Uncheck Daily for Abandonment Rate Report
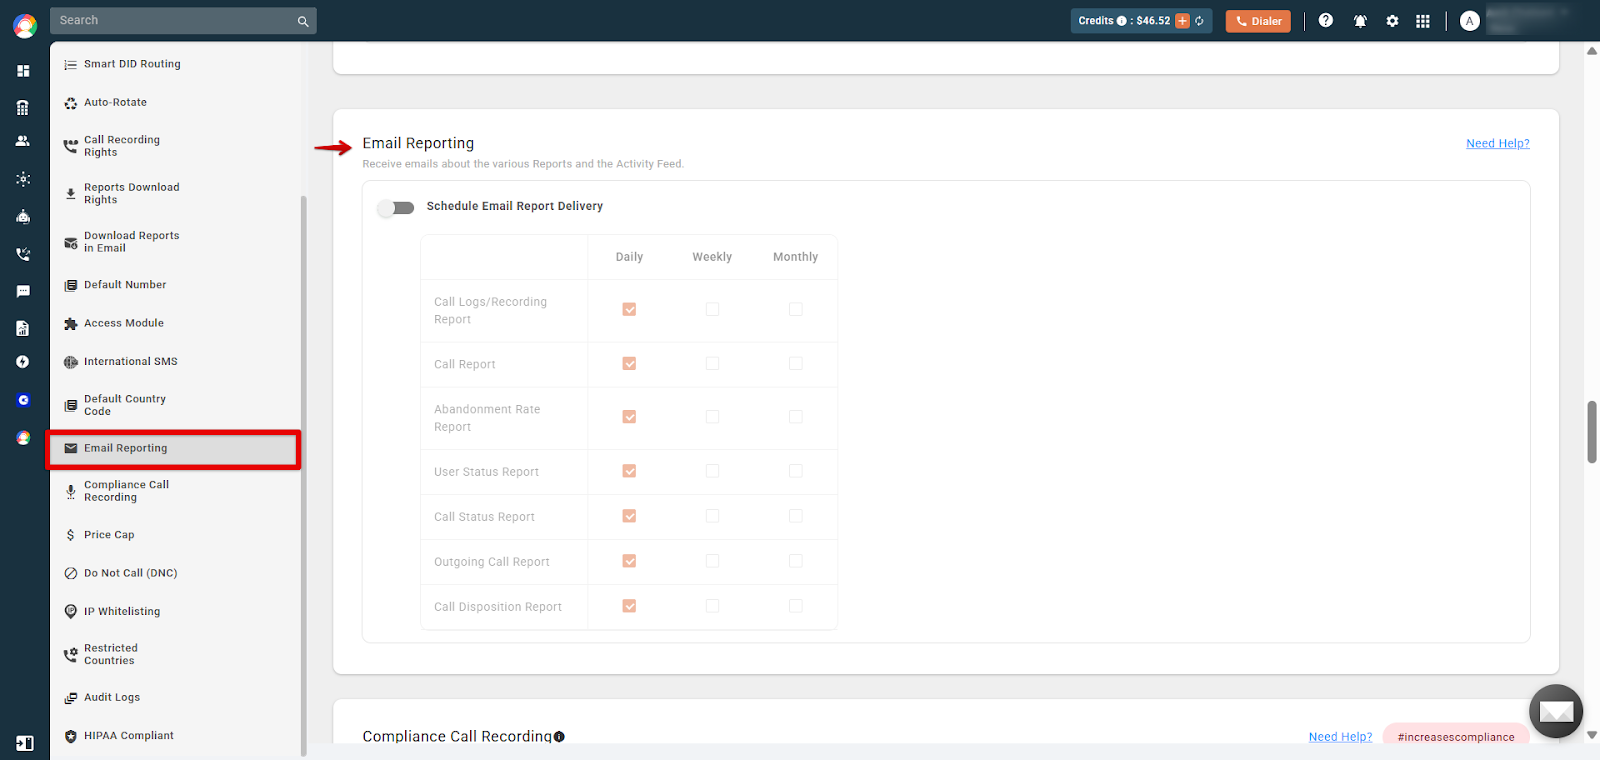Screen dimensions: 1600x760 coord(629,417)
